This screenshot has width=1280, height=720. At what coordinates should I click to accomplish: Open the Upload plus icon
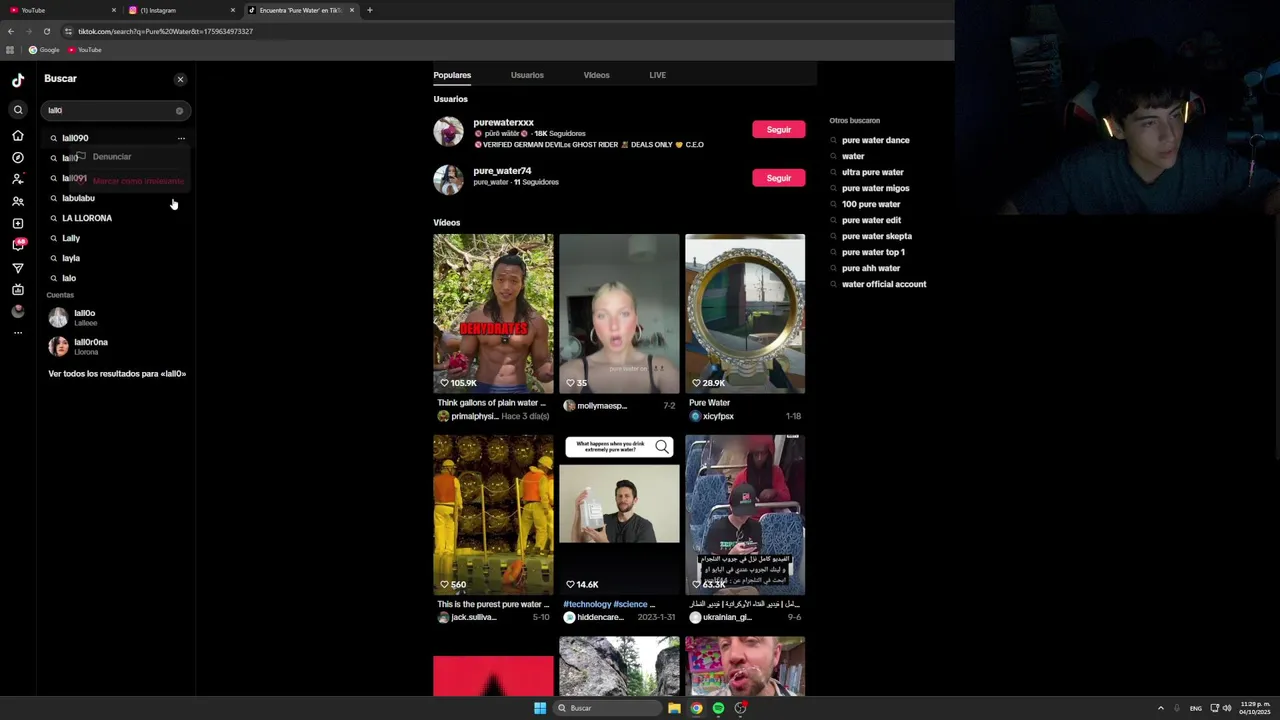18,223
